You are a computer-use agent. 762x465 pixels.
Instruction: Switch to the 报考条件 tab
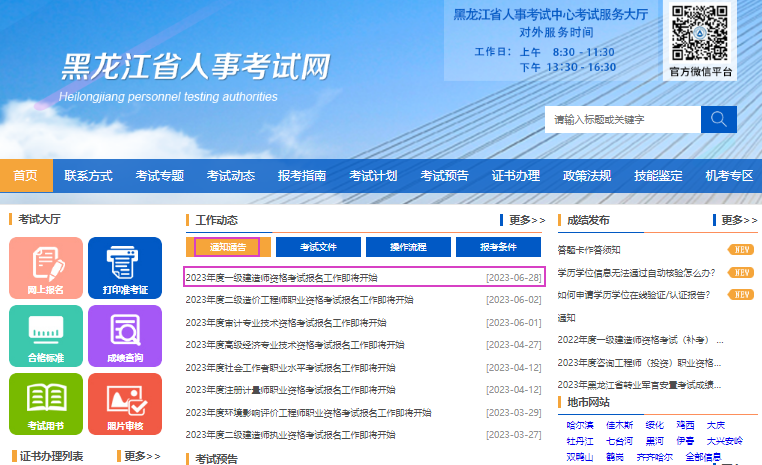click(x=497, y=247)
